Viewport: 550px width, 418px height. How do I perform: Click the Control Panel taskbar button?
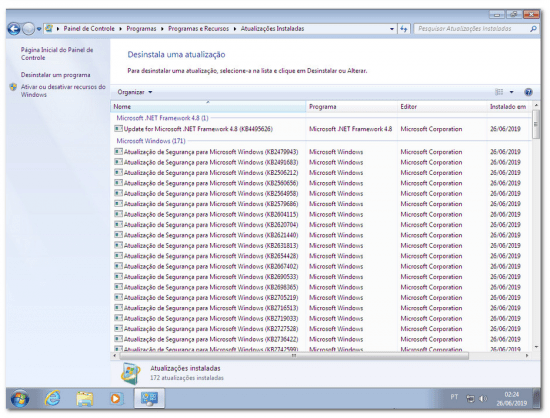[149, 399]
